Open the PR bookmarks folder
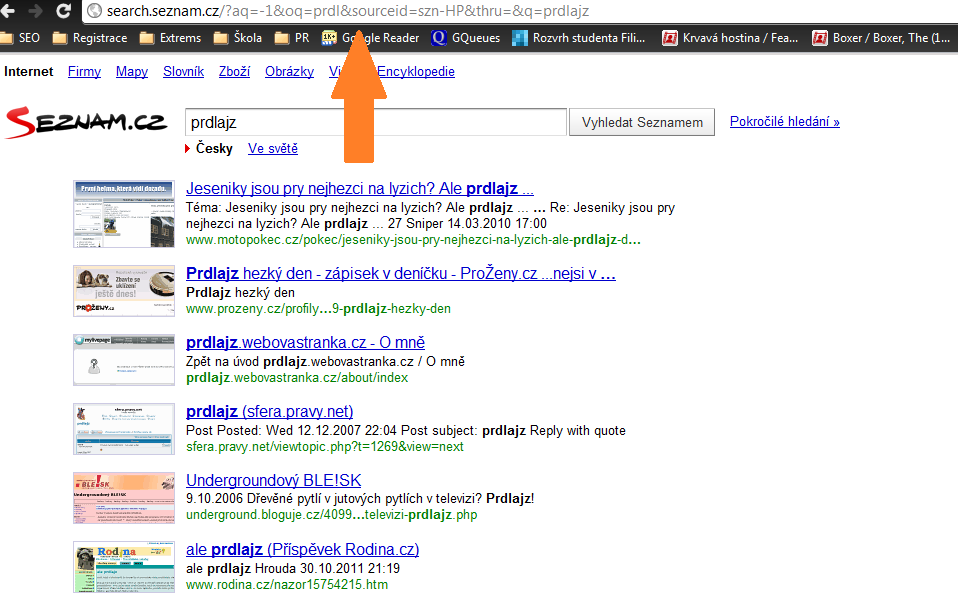 (292, 38)
